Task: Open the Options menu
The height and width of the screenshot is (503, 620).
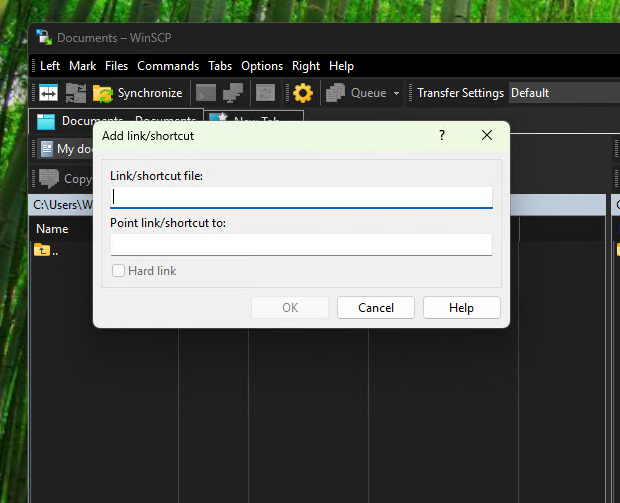Action: [262, 66]
